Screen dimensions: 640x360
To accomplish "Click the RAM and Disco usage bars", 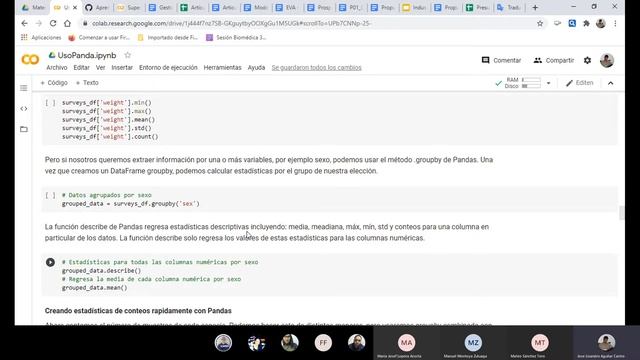I will click(x=522, y=83).
